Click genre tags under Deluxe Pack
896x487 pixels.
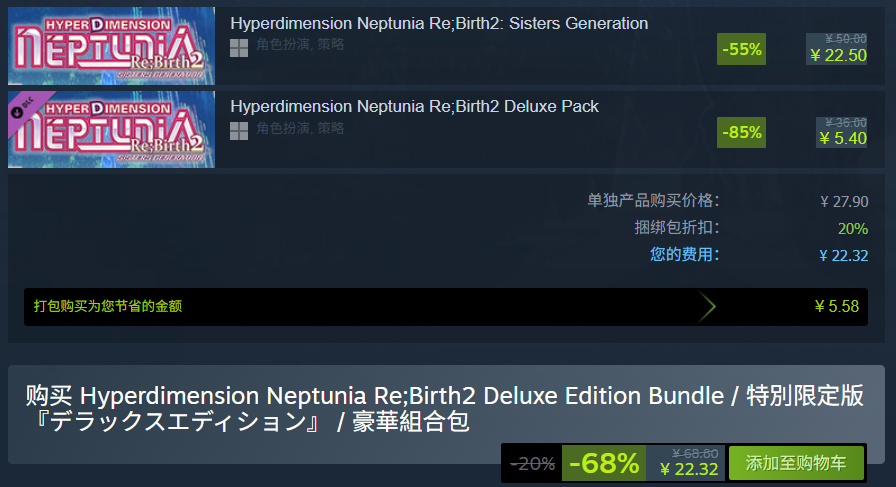click(x=300, y=128)
